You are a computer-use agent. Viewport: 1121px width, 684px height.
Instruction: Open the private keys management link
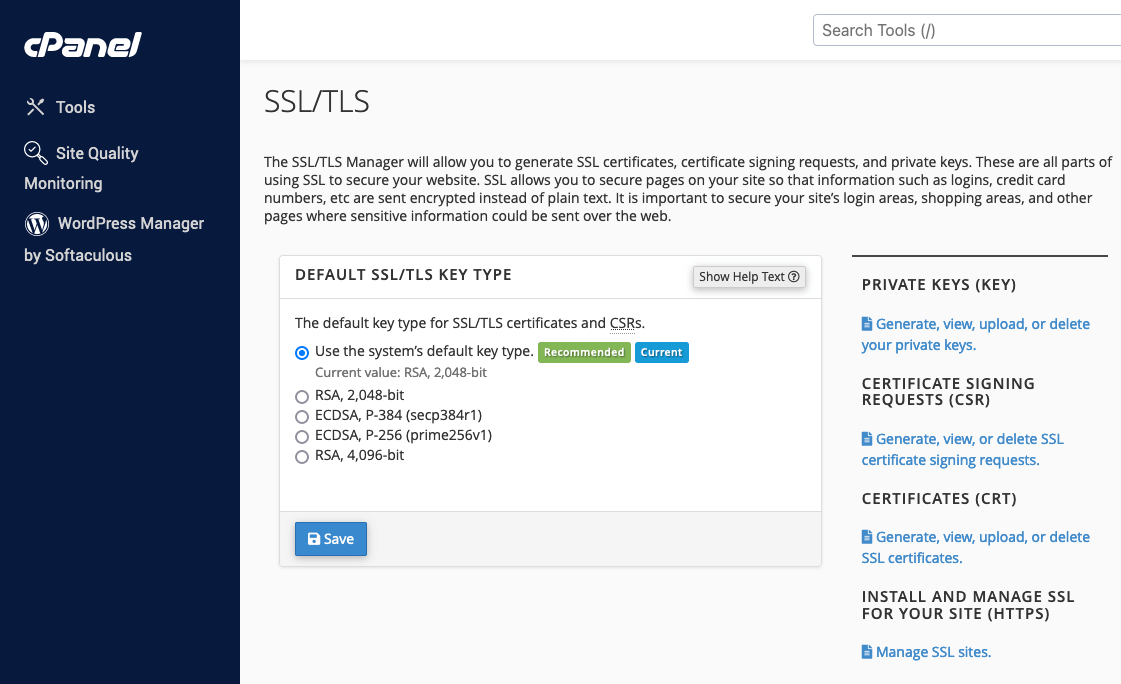coord(975,334)
